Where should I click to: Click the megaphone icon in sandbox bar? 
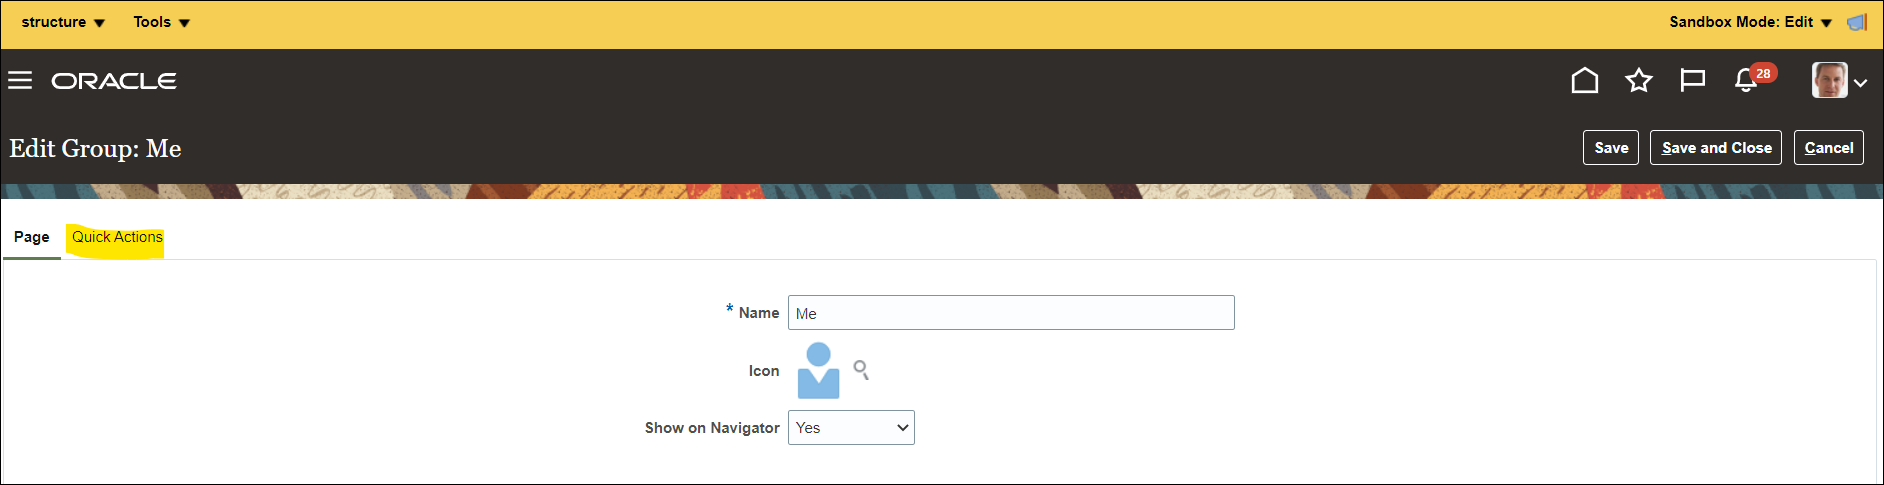1857,22
